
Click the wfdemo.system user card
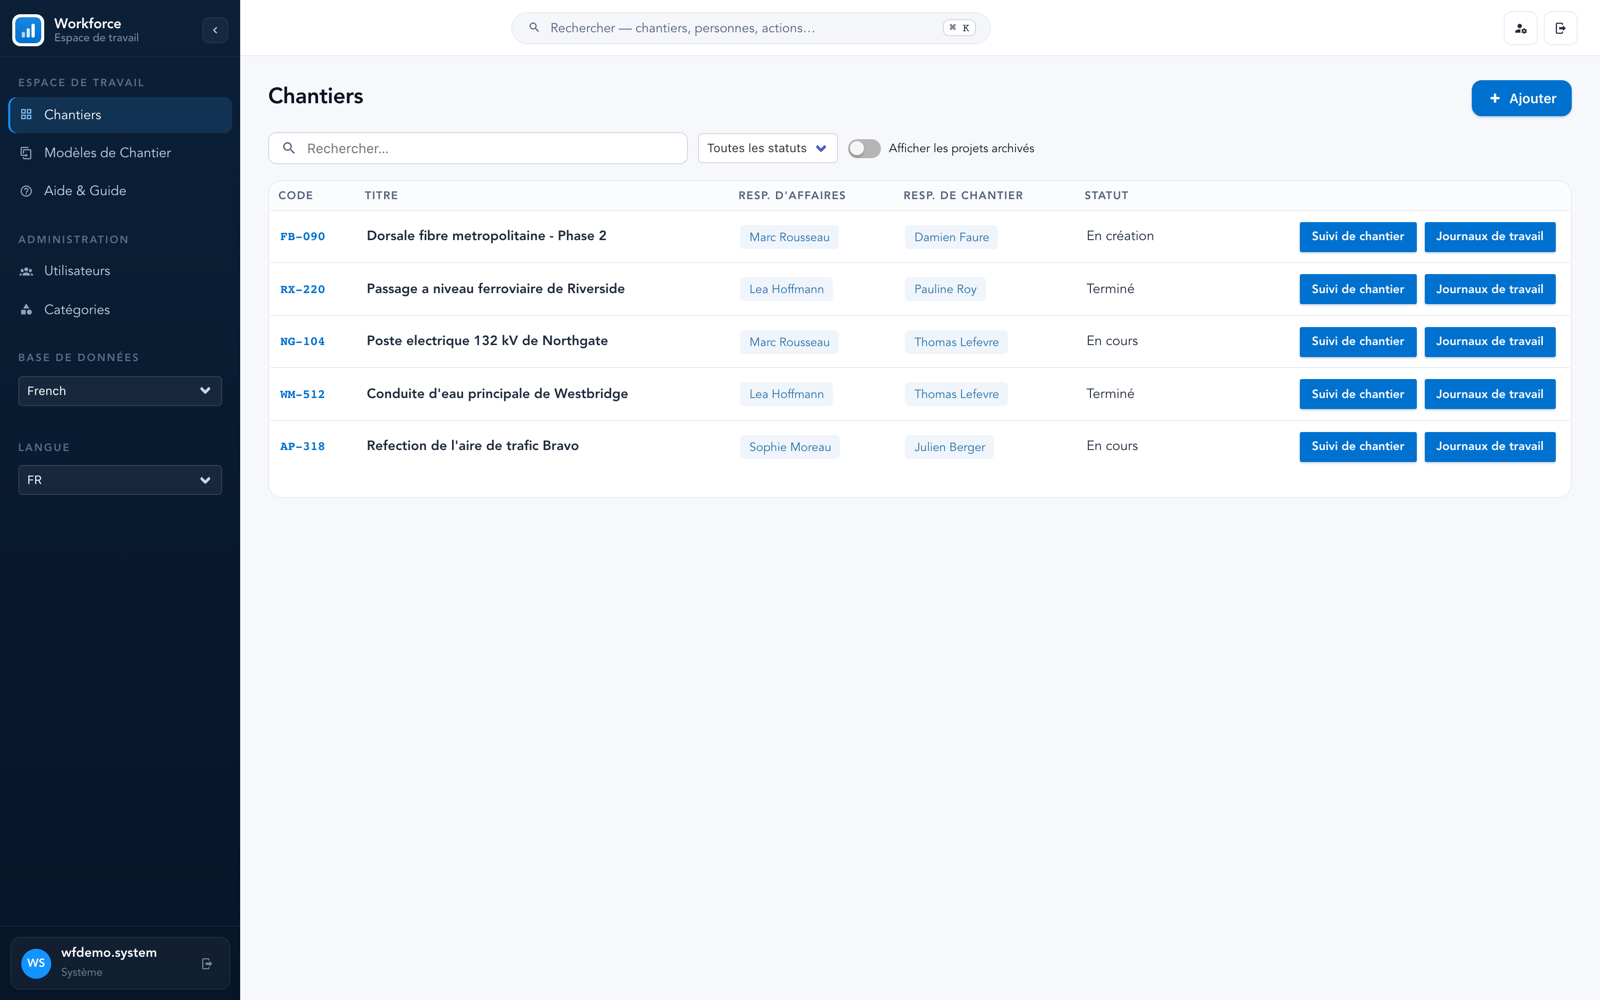point(120,963)
